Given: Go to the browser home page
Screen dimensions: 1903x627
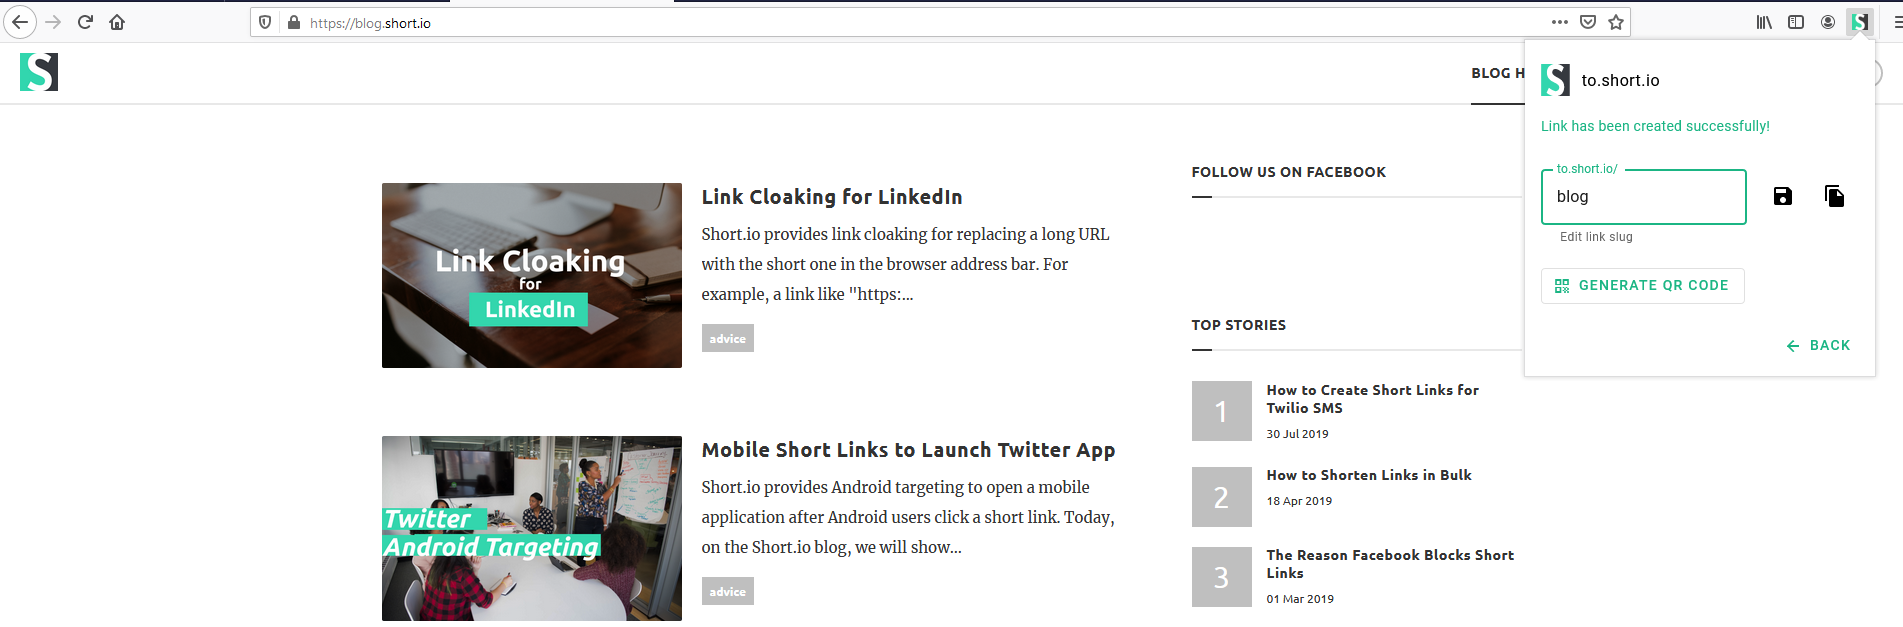Looking at the screenshot, I should coord(117,22).
